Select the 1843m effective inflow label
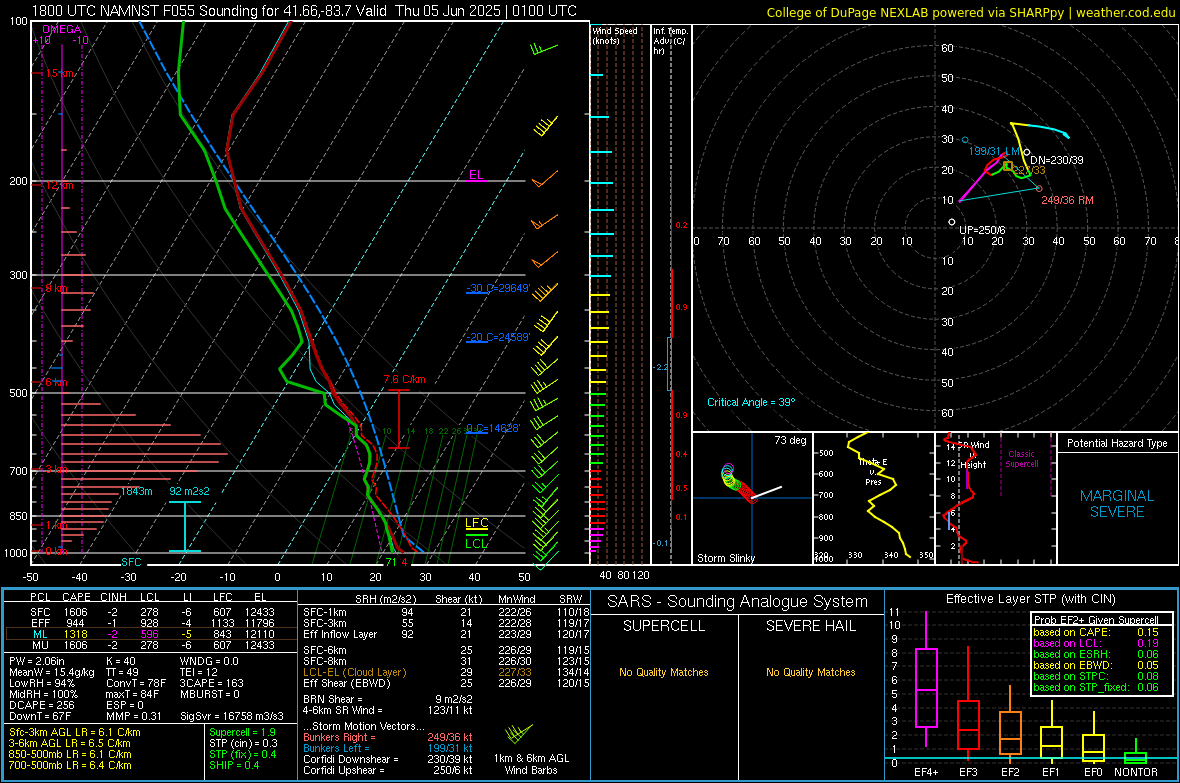The height and width of the screenshot is (783, 1180). pos(136,491)
